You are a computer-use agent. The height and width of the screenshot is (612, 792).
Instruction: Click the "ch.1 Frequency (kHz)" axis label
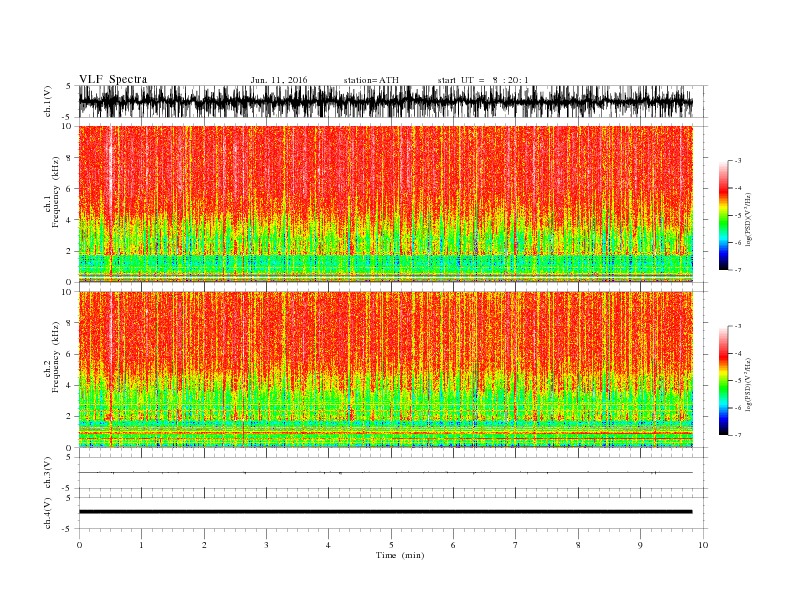pyautogui.click(x=52, y=192)
